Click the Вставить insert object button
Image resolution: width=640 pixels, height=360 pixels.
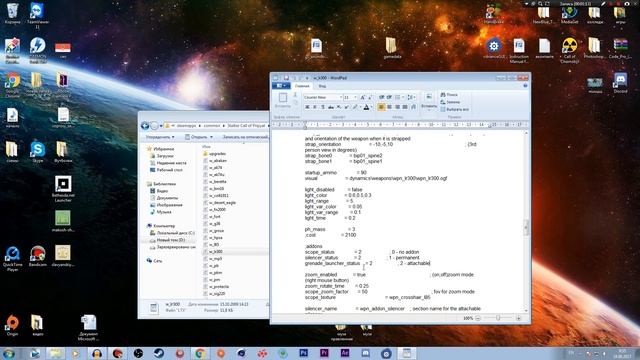(429, 101)
